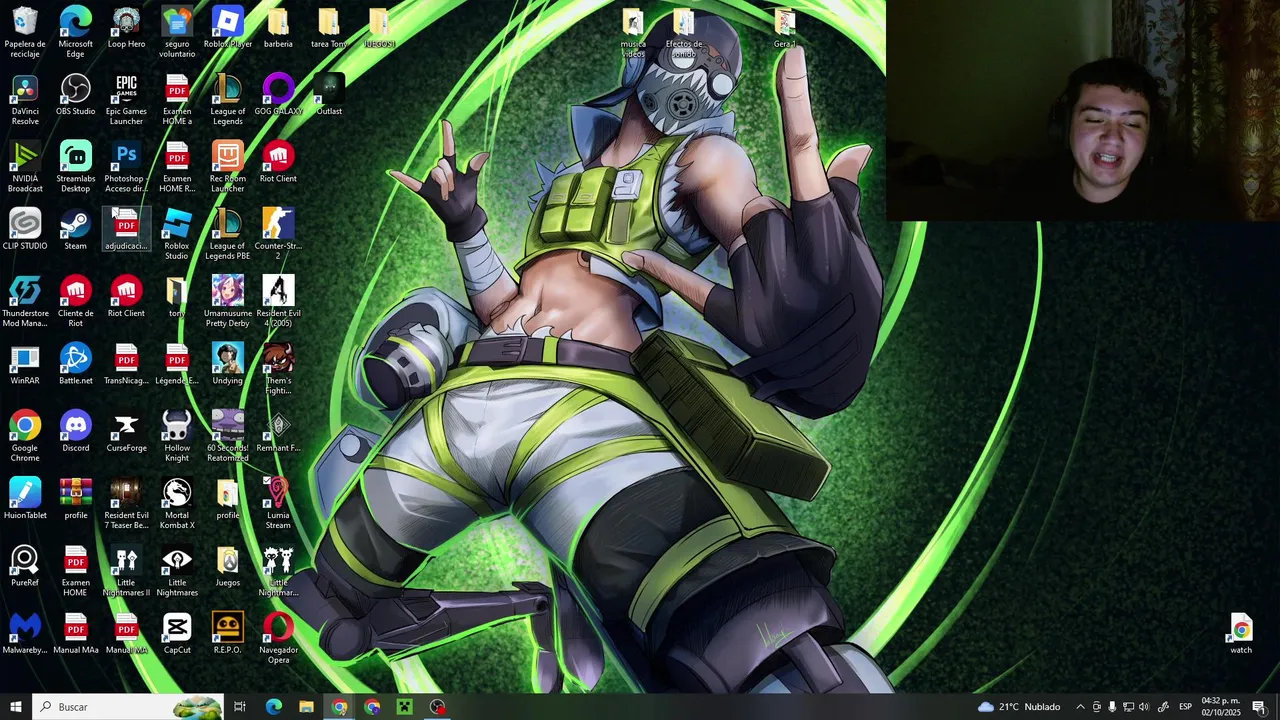Select the Resident Evil 7 Teaser shortcut

pos(126,503)
